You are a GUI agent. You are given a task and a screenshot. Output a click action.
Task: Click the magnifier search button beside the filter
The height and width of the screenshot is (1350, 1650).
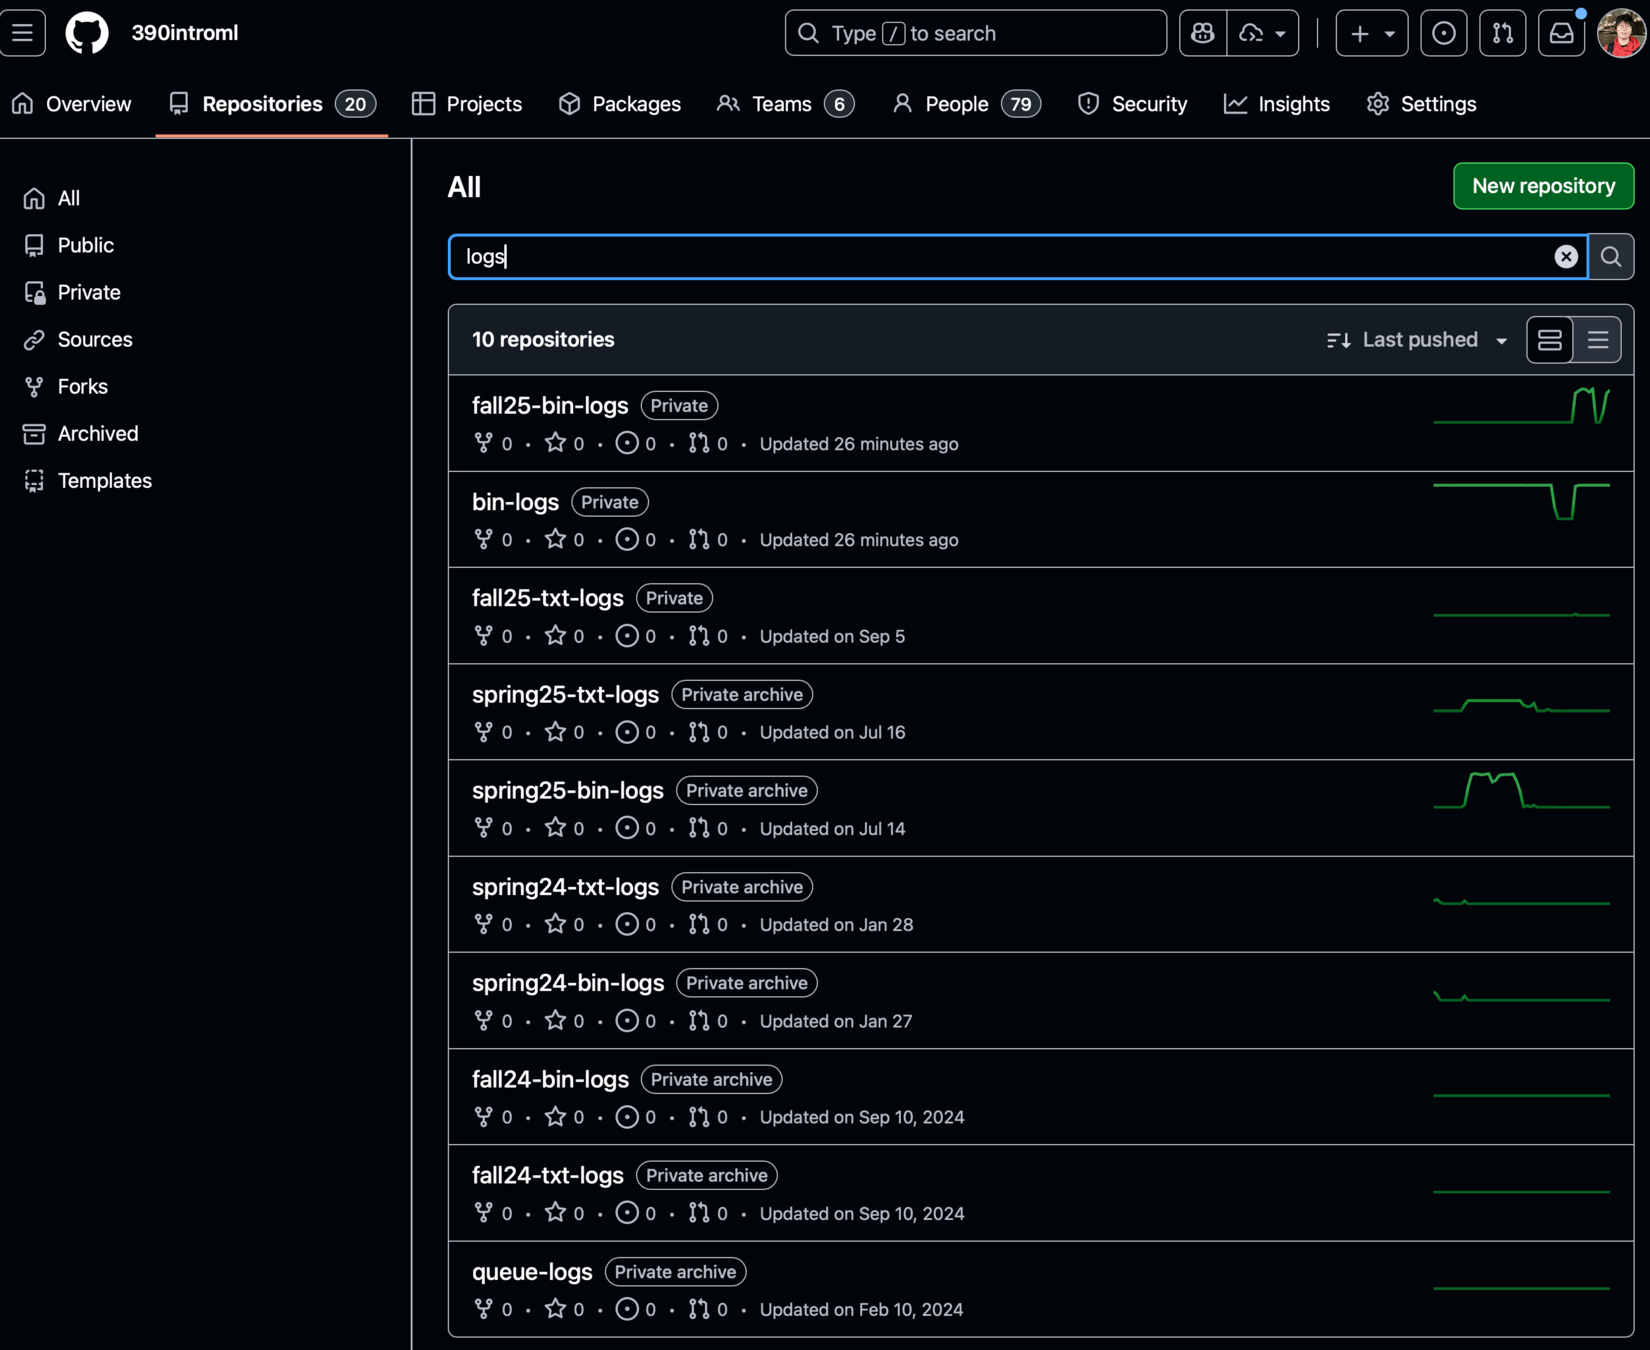pyautogui.click(x=1611, y=257)
